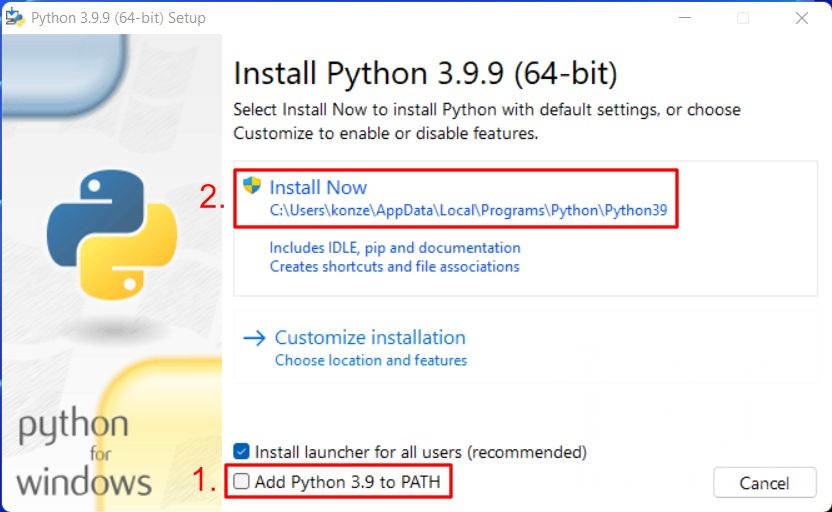832x512 pixels.
Task: Enable the Add Python 3.9 to PATH checkbox
Action: click(242, 482)
